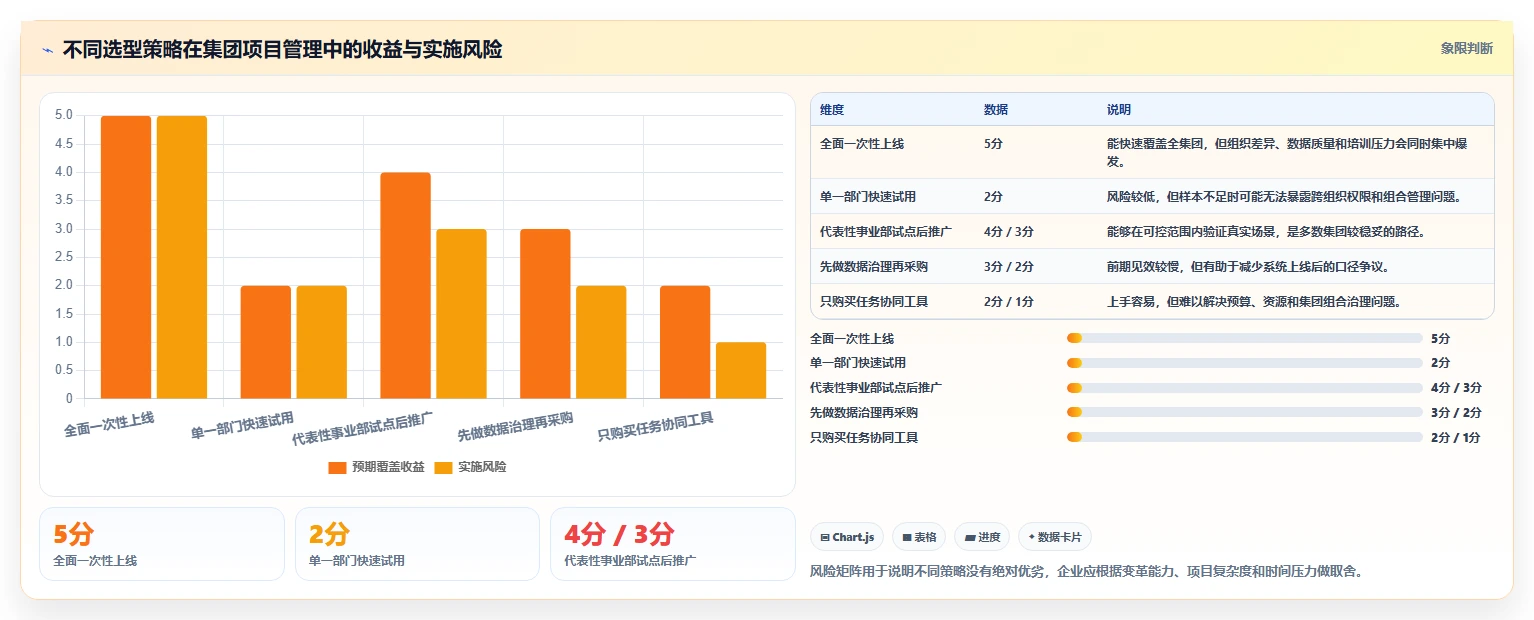Click 只购买任务协同工具 label in the progress list
1534x620 pixels.
click(864, 437)
